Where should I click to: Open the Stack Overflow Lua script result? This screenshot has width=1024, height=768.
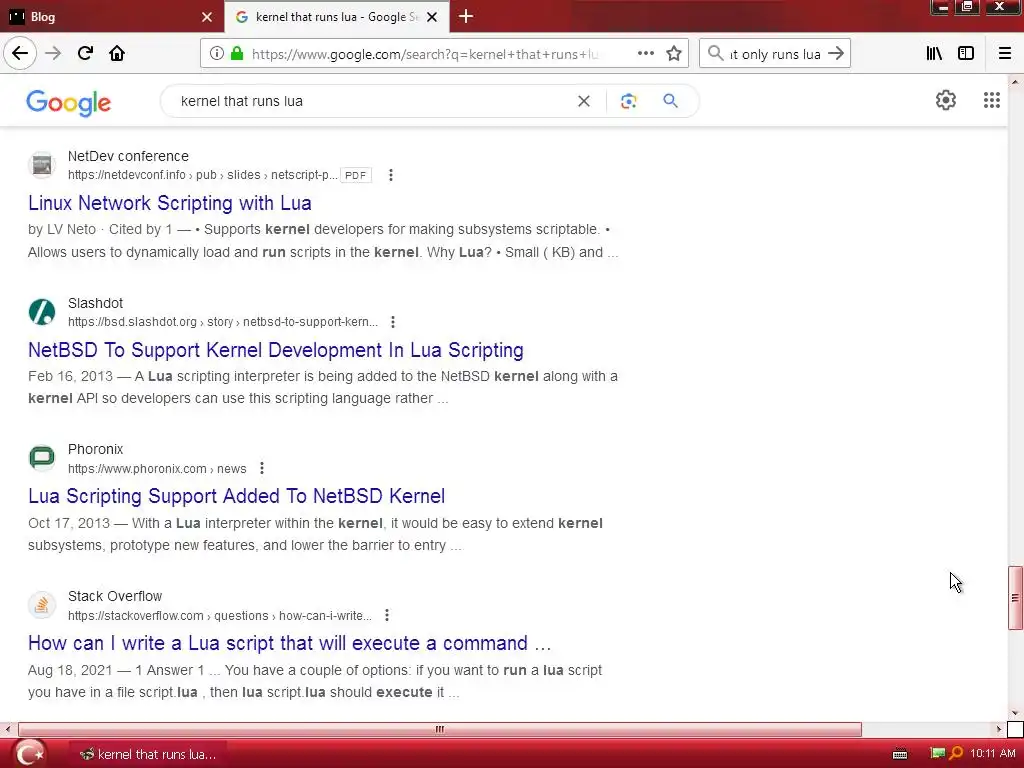(289, 643)
